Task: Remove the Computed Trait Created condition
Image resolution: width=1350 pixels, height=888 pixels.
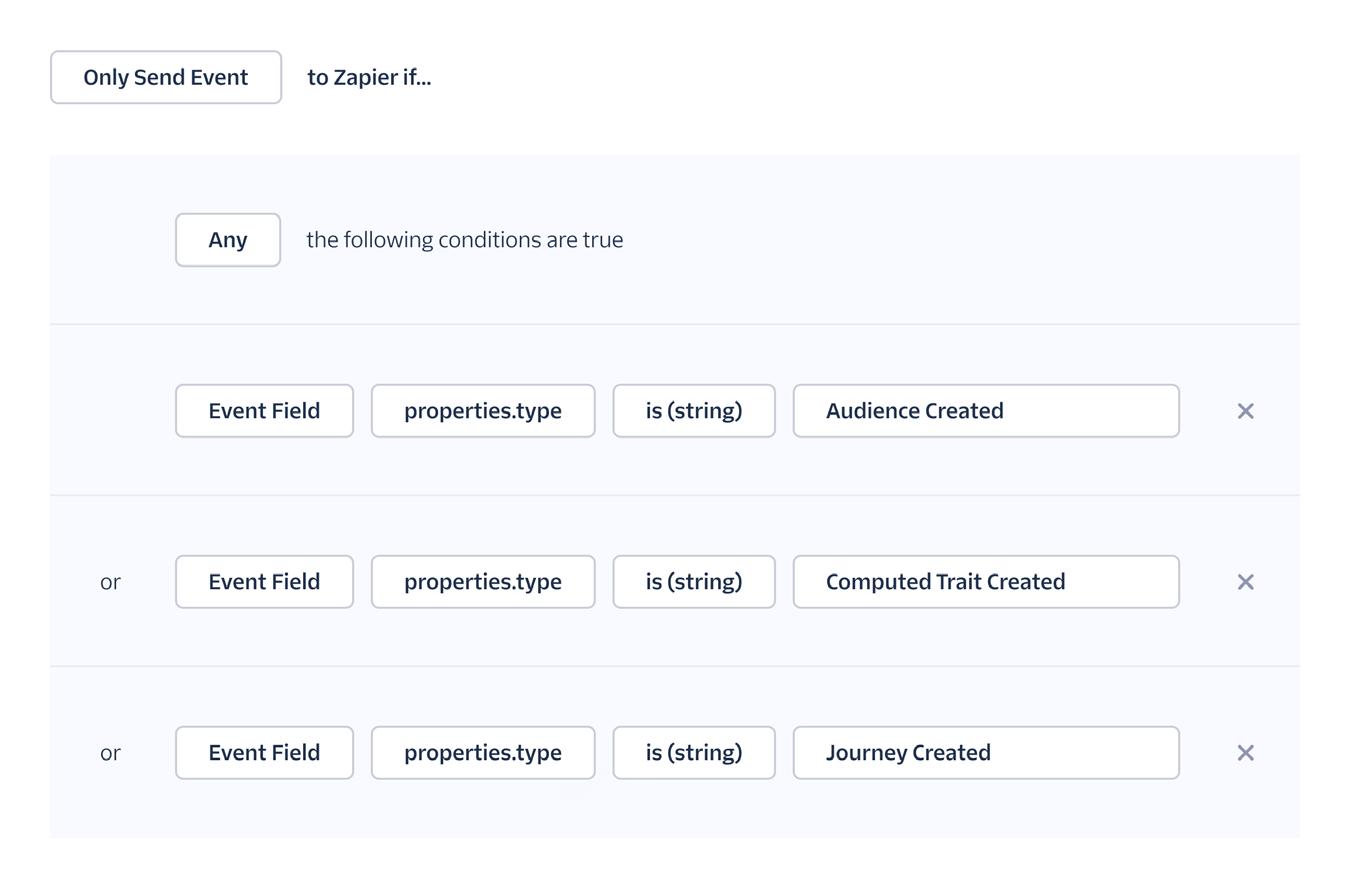Action: click(1245, 582)
